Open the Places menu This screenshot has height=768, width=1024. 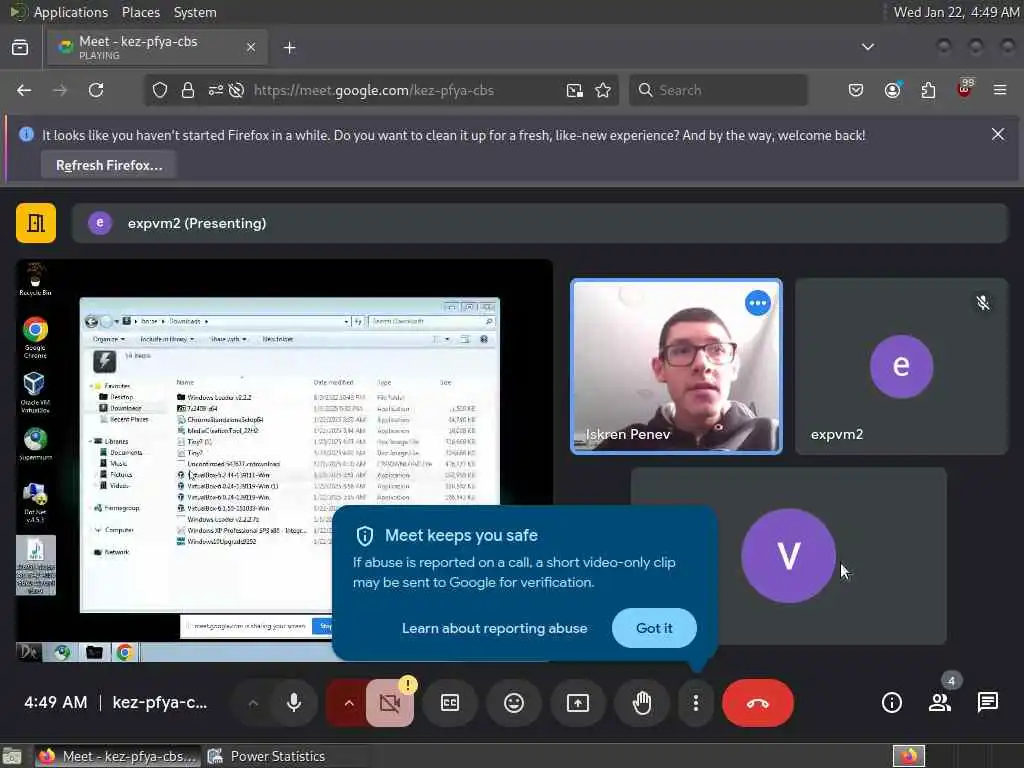[x=140, y=12]
